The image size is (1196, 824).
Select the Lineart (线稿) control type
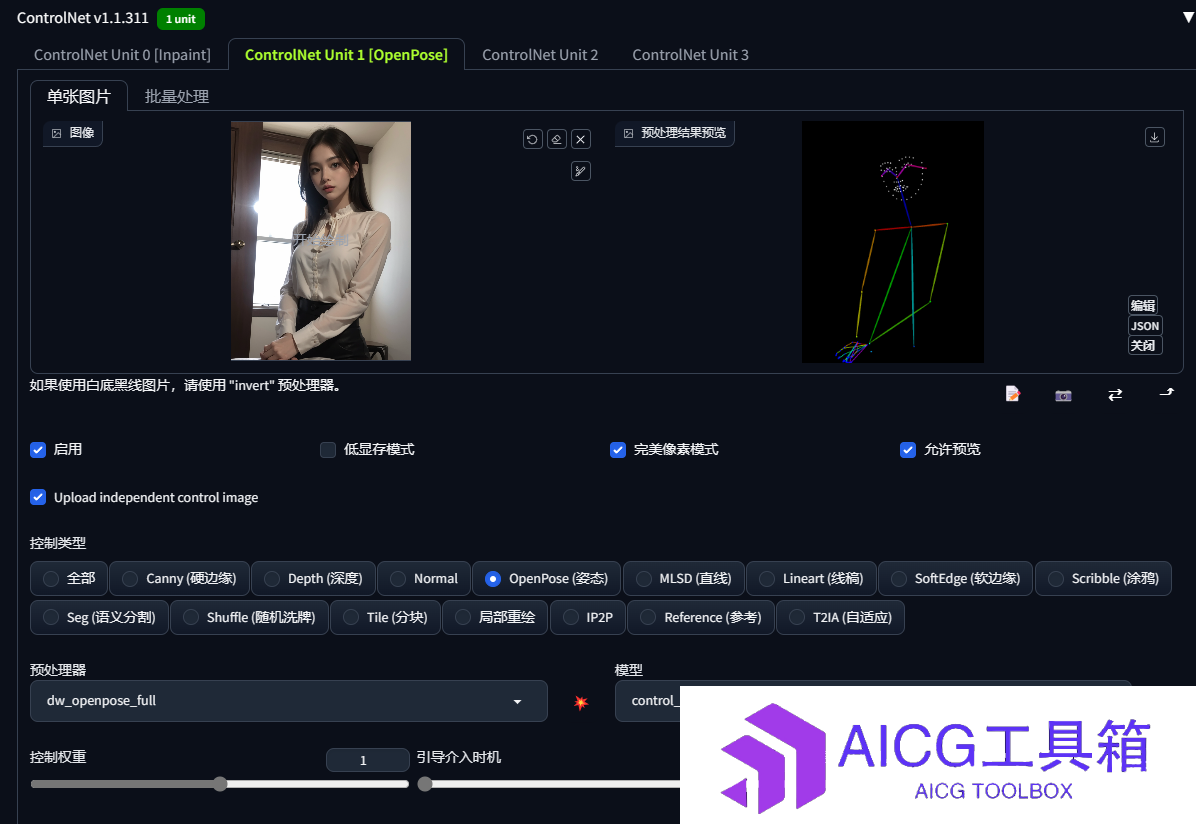[x=812, y=578]
